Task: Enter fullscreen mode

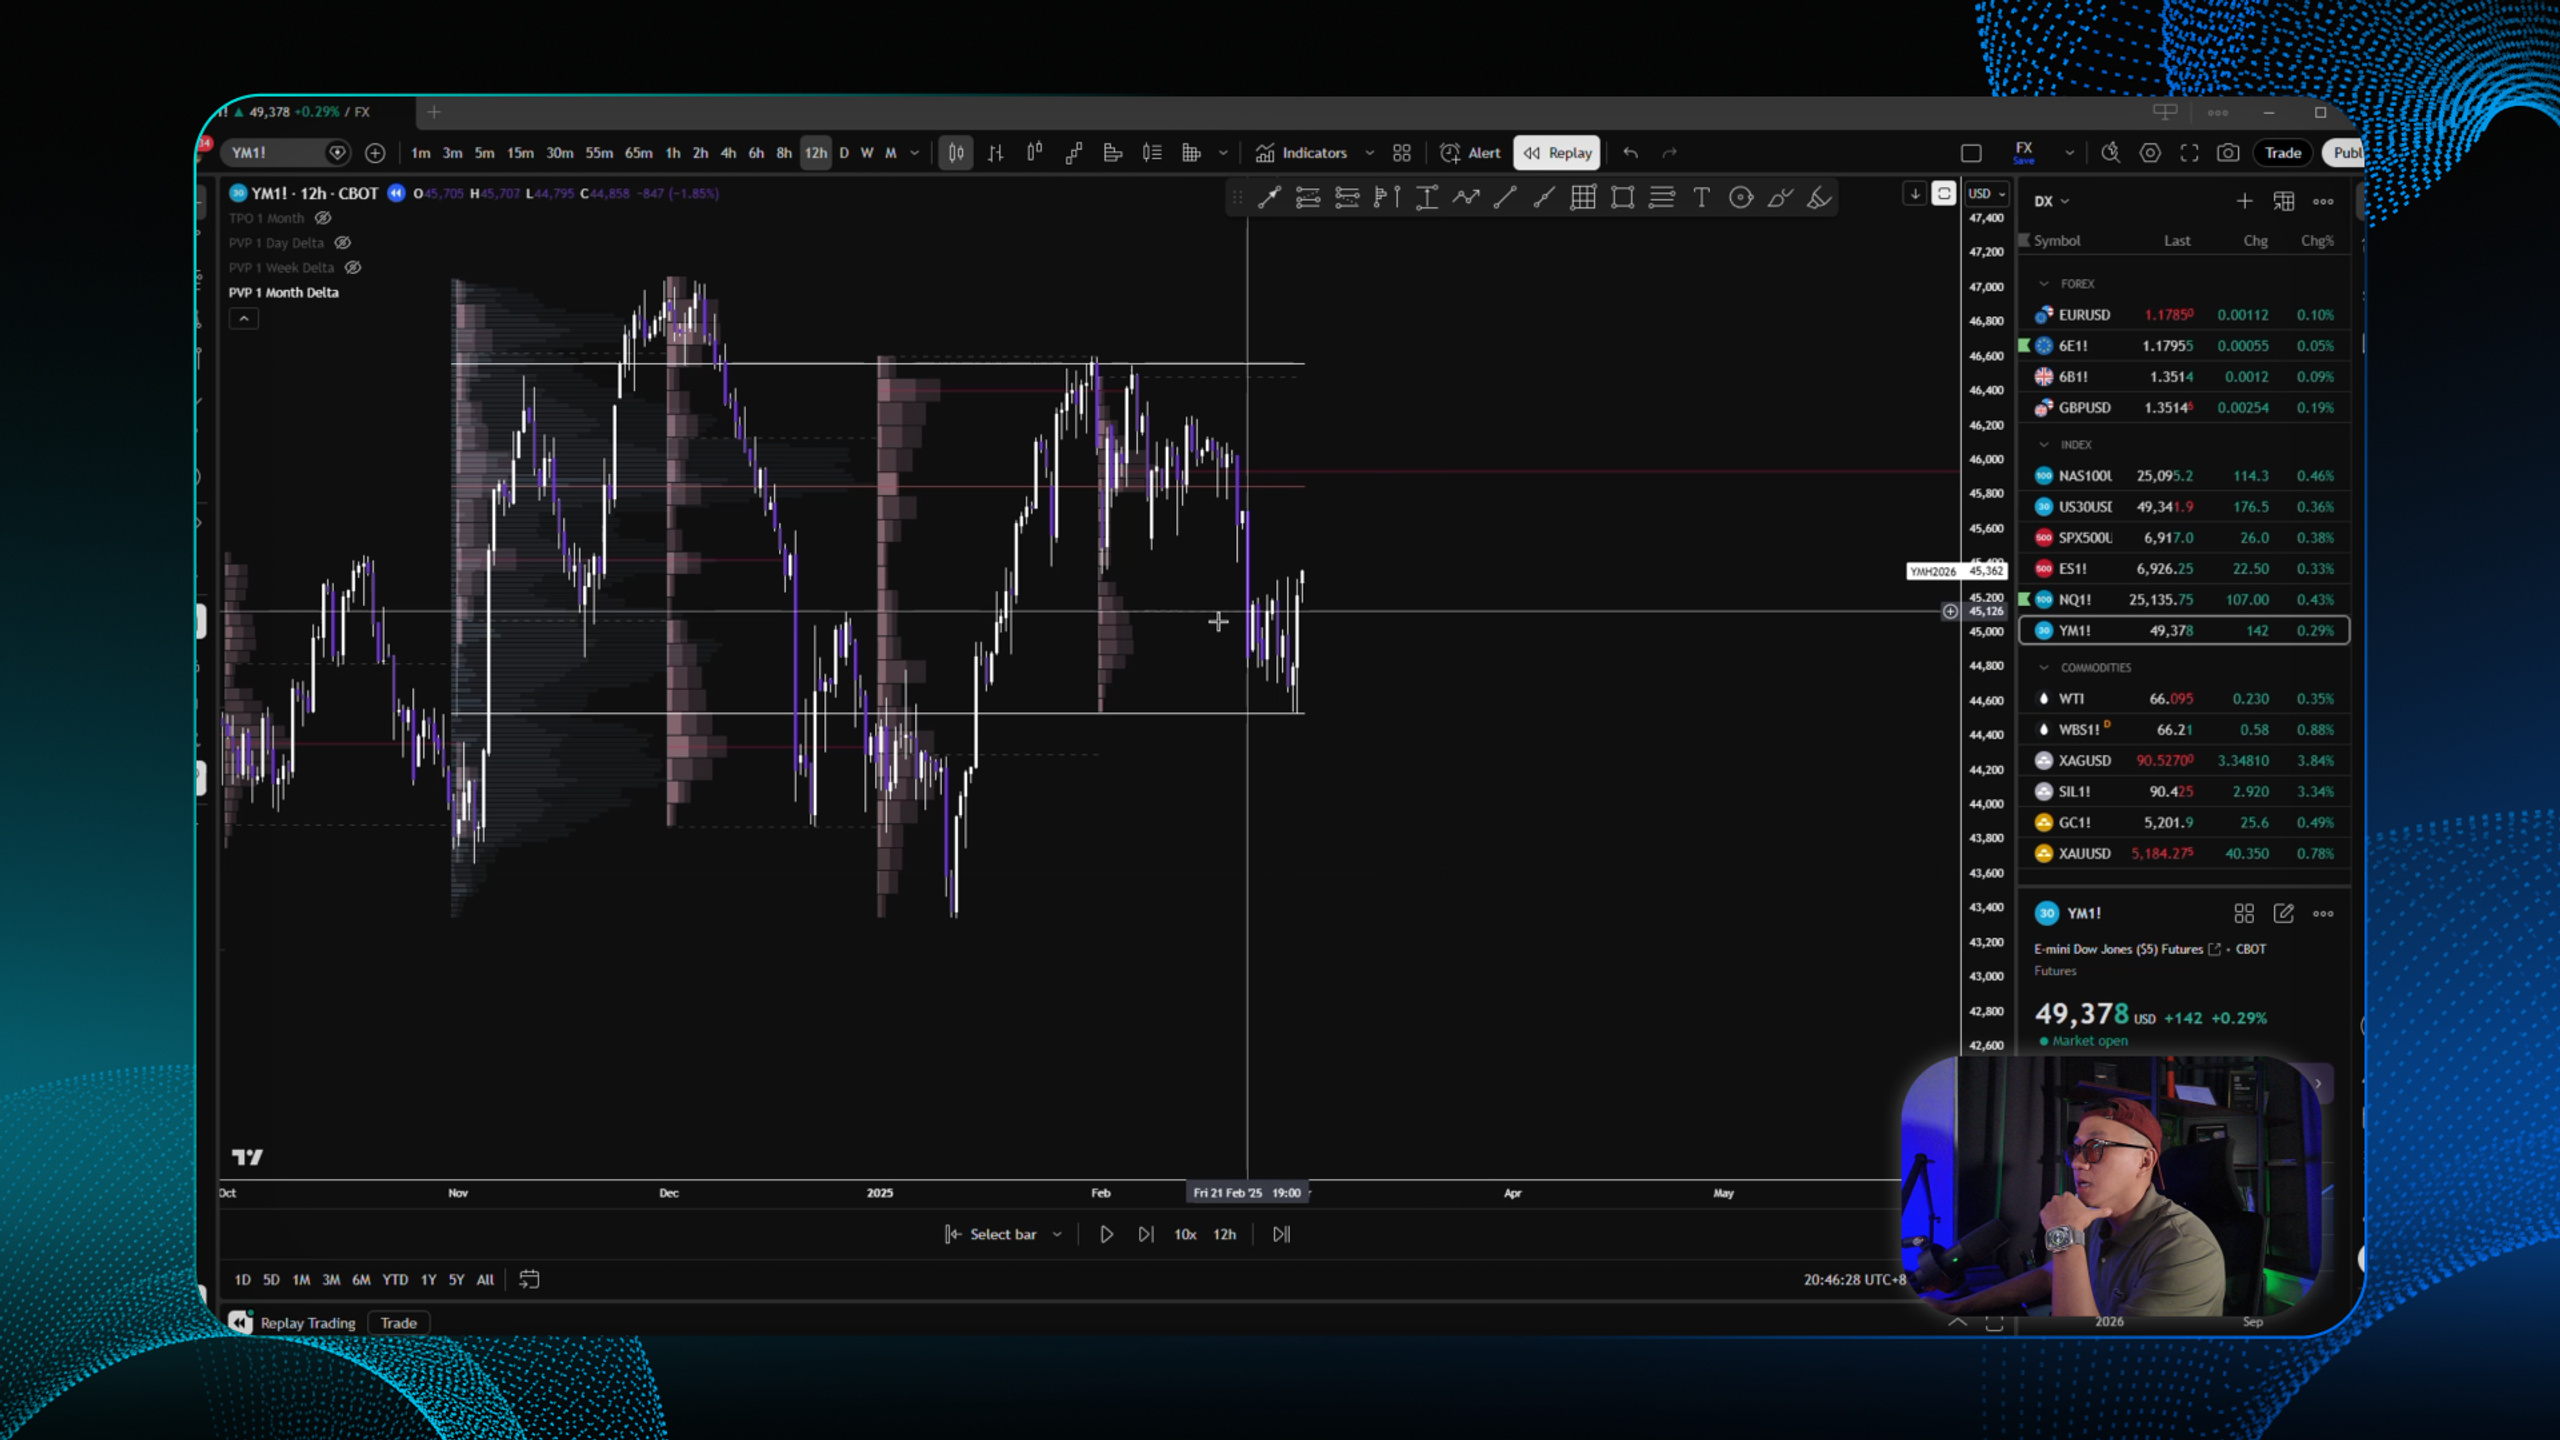Action: click(2189, 153)
